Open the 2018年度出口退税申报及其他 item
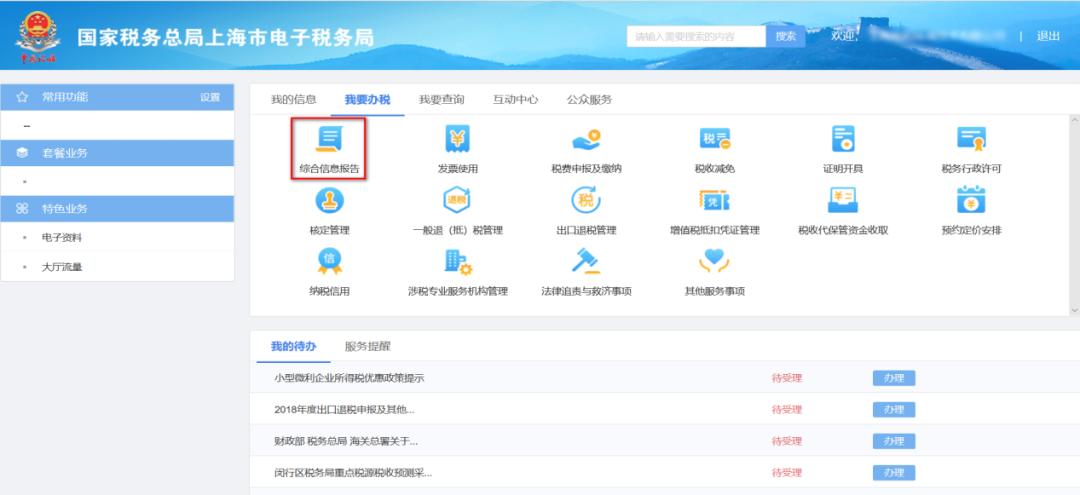The image size is (1080, 495). point(344,410)
